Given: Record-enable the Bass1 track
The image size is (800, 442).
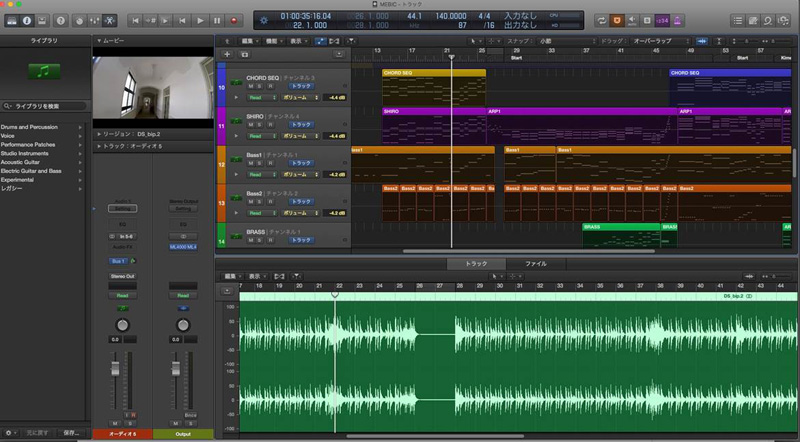Looking at the screenshot, I should [x=270, y=163].
